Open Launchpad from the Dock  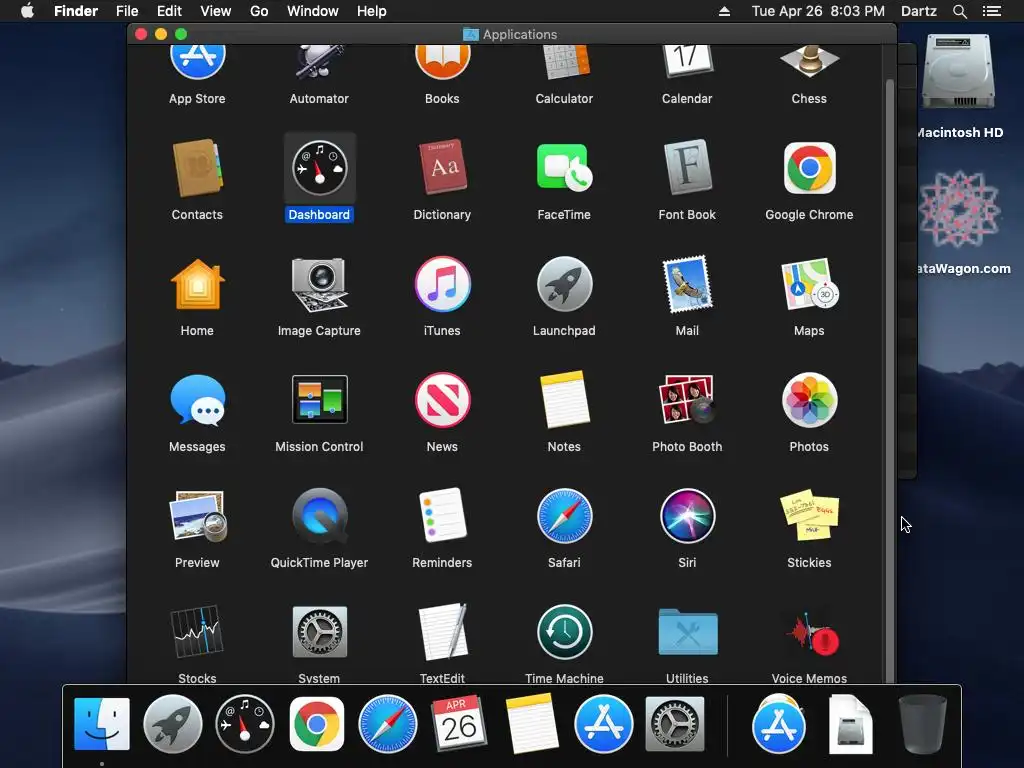(x=172, y=724)
